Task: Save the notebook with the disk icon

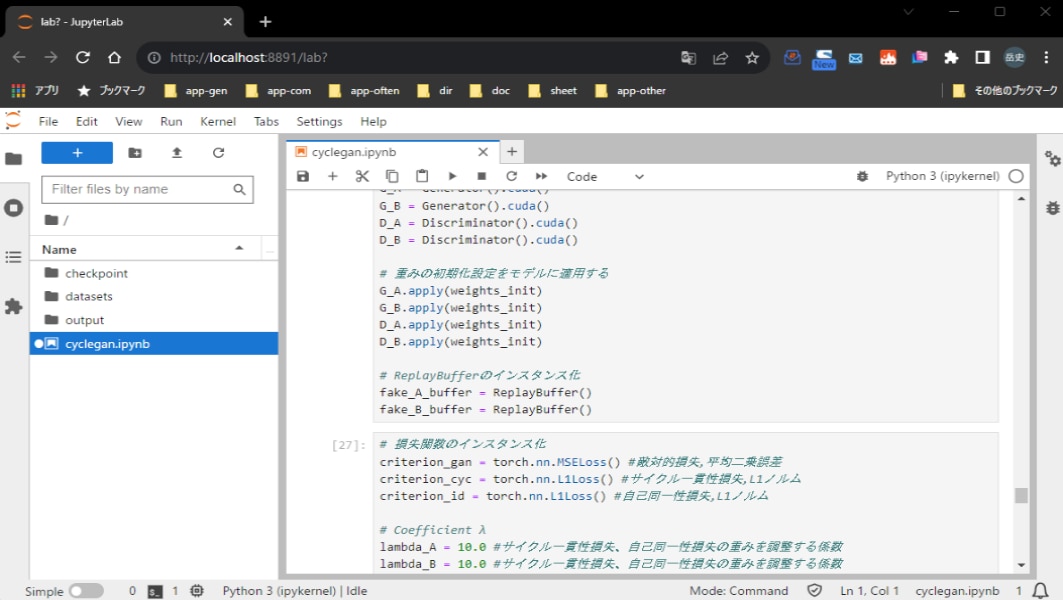Action: click(x=303, y=176)
